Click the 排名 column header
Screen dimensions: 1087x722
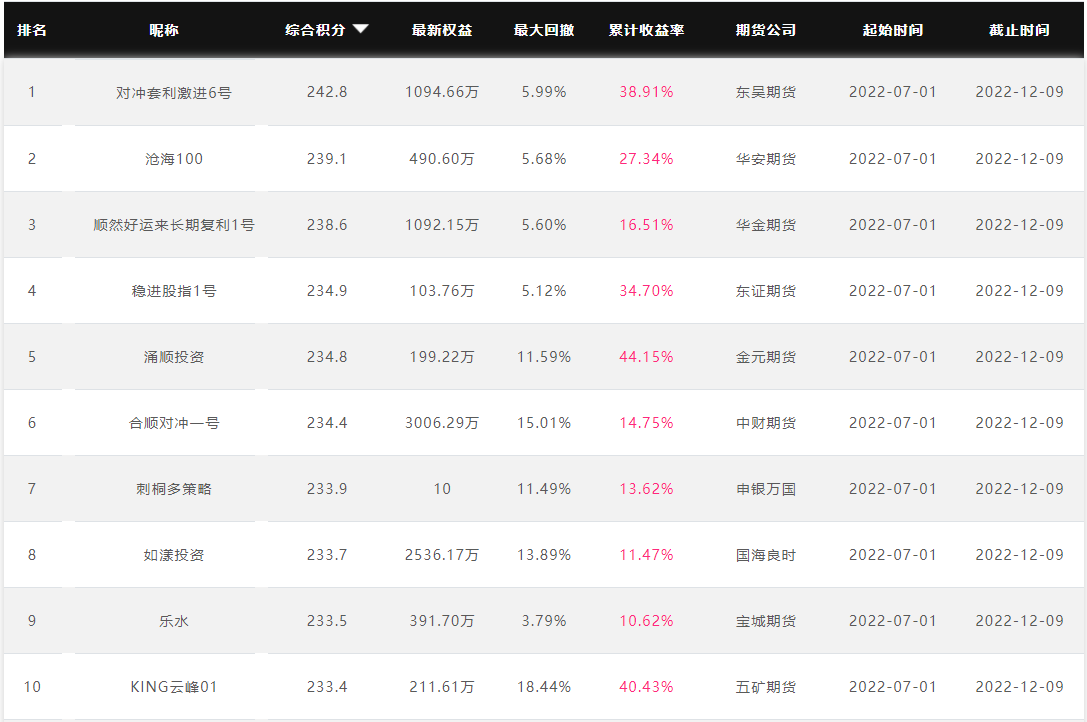click(32, 30)
